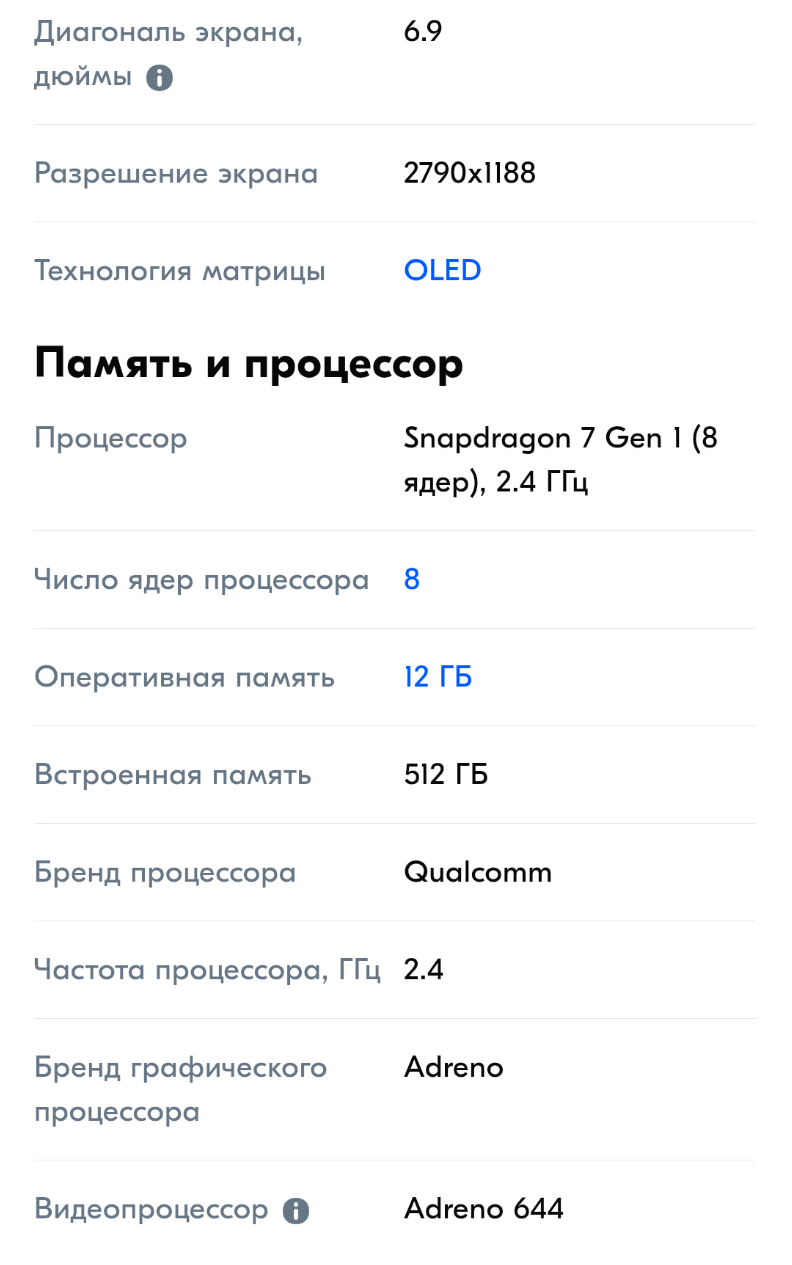Select the 12 ГБ RAM link

click(438, 677)
